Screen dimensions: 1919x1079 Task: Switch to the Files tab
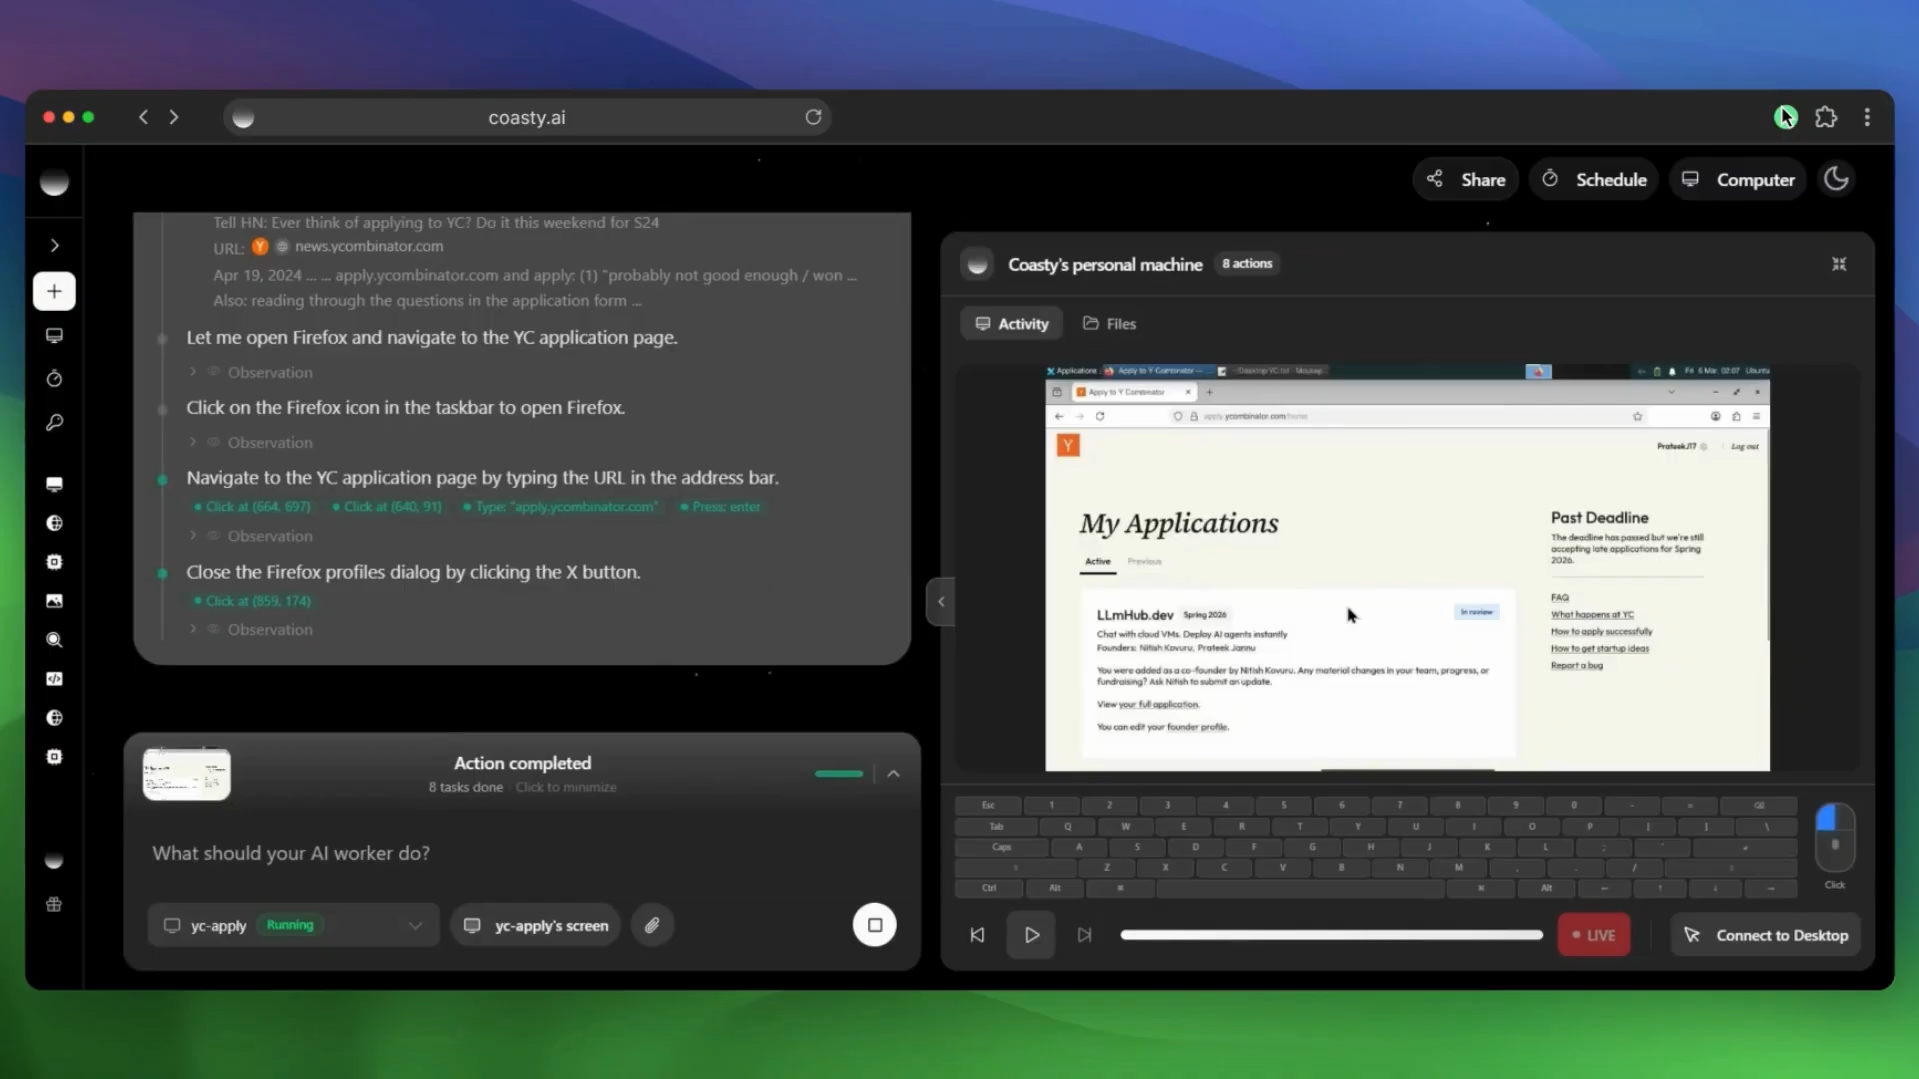(1108, 323)
